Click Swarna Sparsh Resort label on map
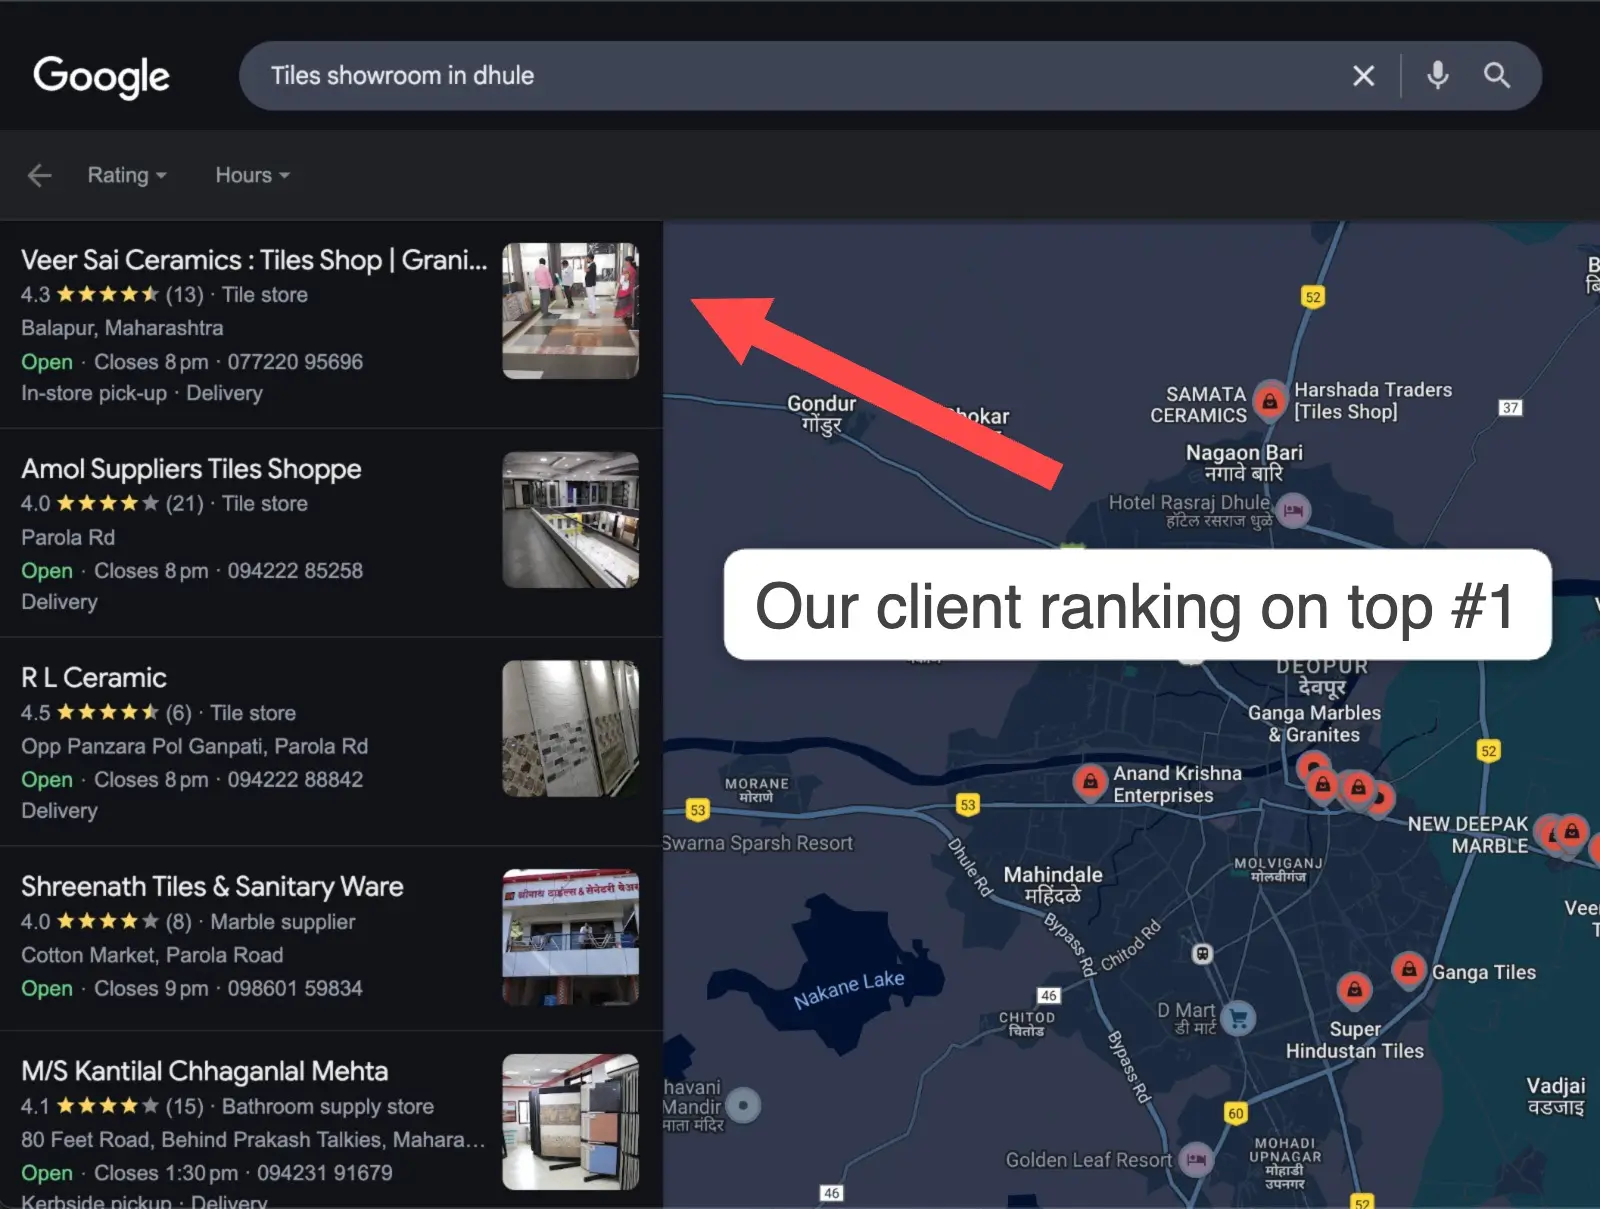This screenshot has width=1600, height=1209. point(758,843)
